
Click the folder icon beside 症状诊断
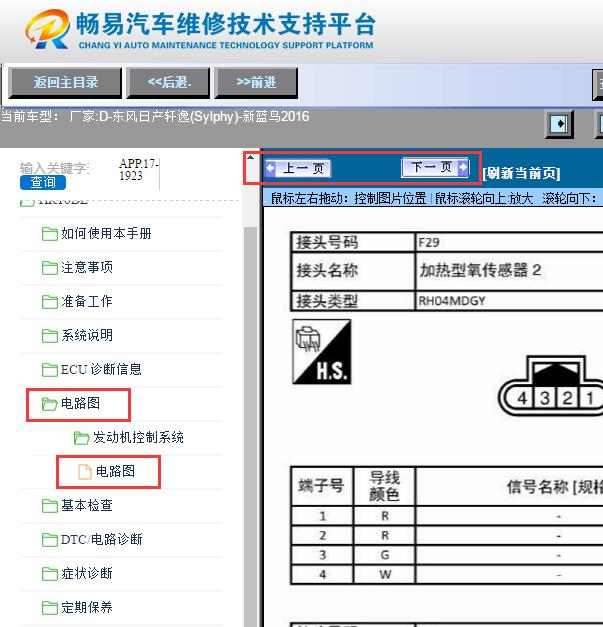pos(50,574)
